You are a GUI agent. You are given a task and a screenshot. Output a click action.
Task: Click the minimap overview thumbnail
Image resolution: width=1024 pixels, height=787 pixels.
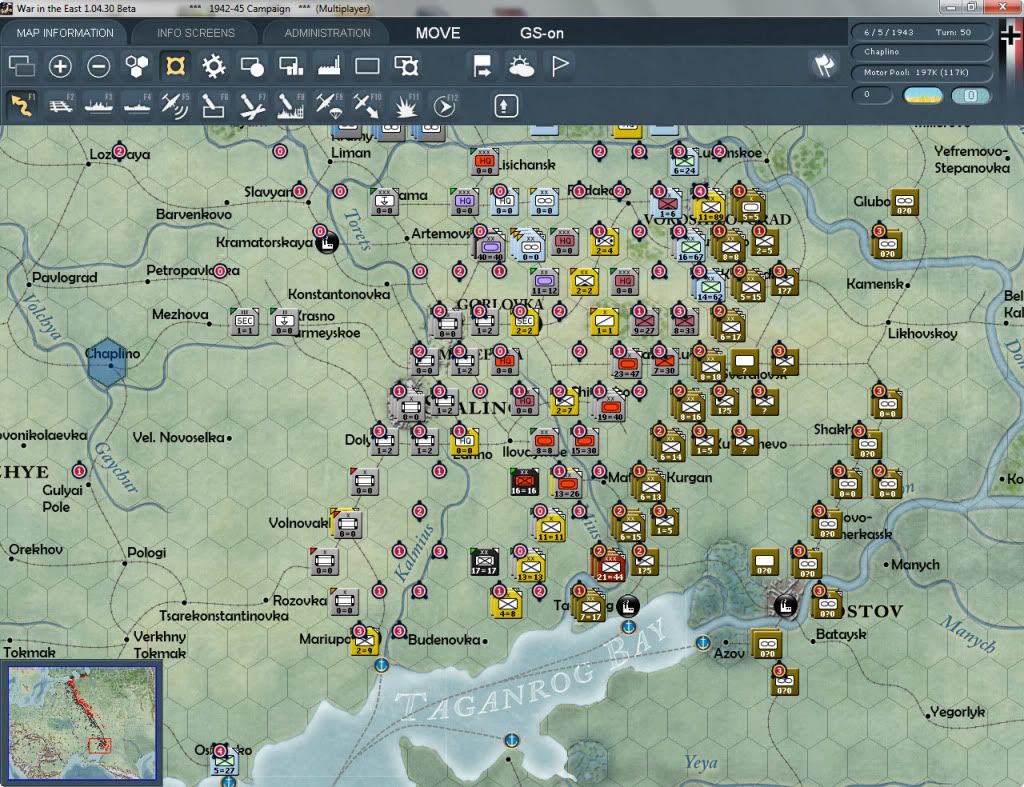[x=82, y=723]
